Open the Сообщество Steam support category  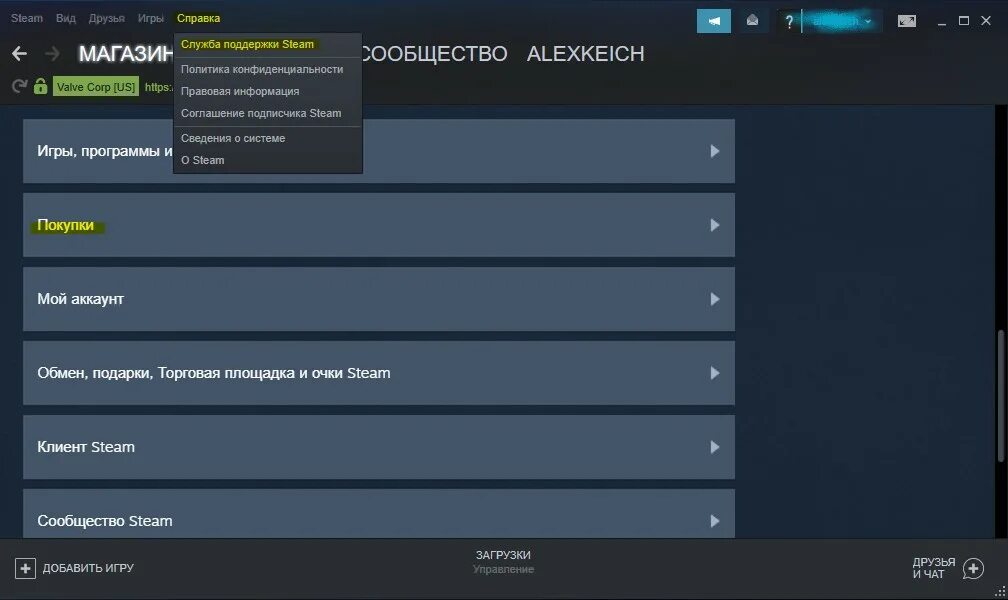click(379, 514)
